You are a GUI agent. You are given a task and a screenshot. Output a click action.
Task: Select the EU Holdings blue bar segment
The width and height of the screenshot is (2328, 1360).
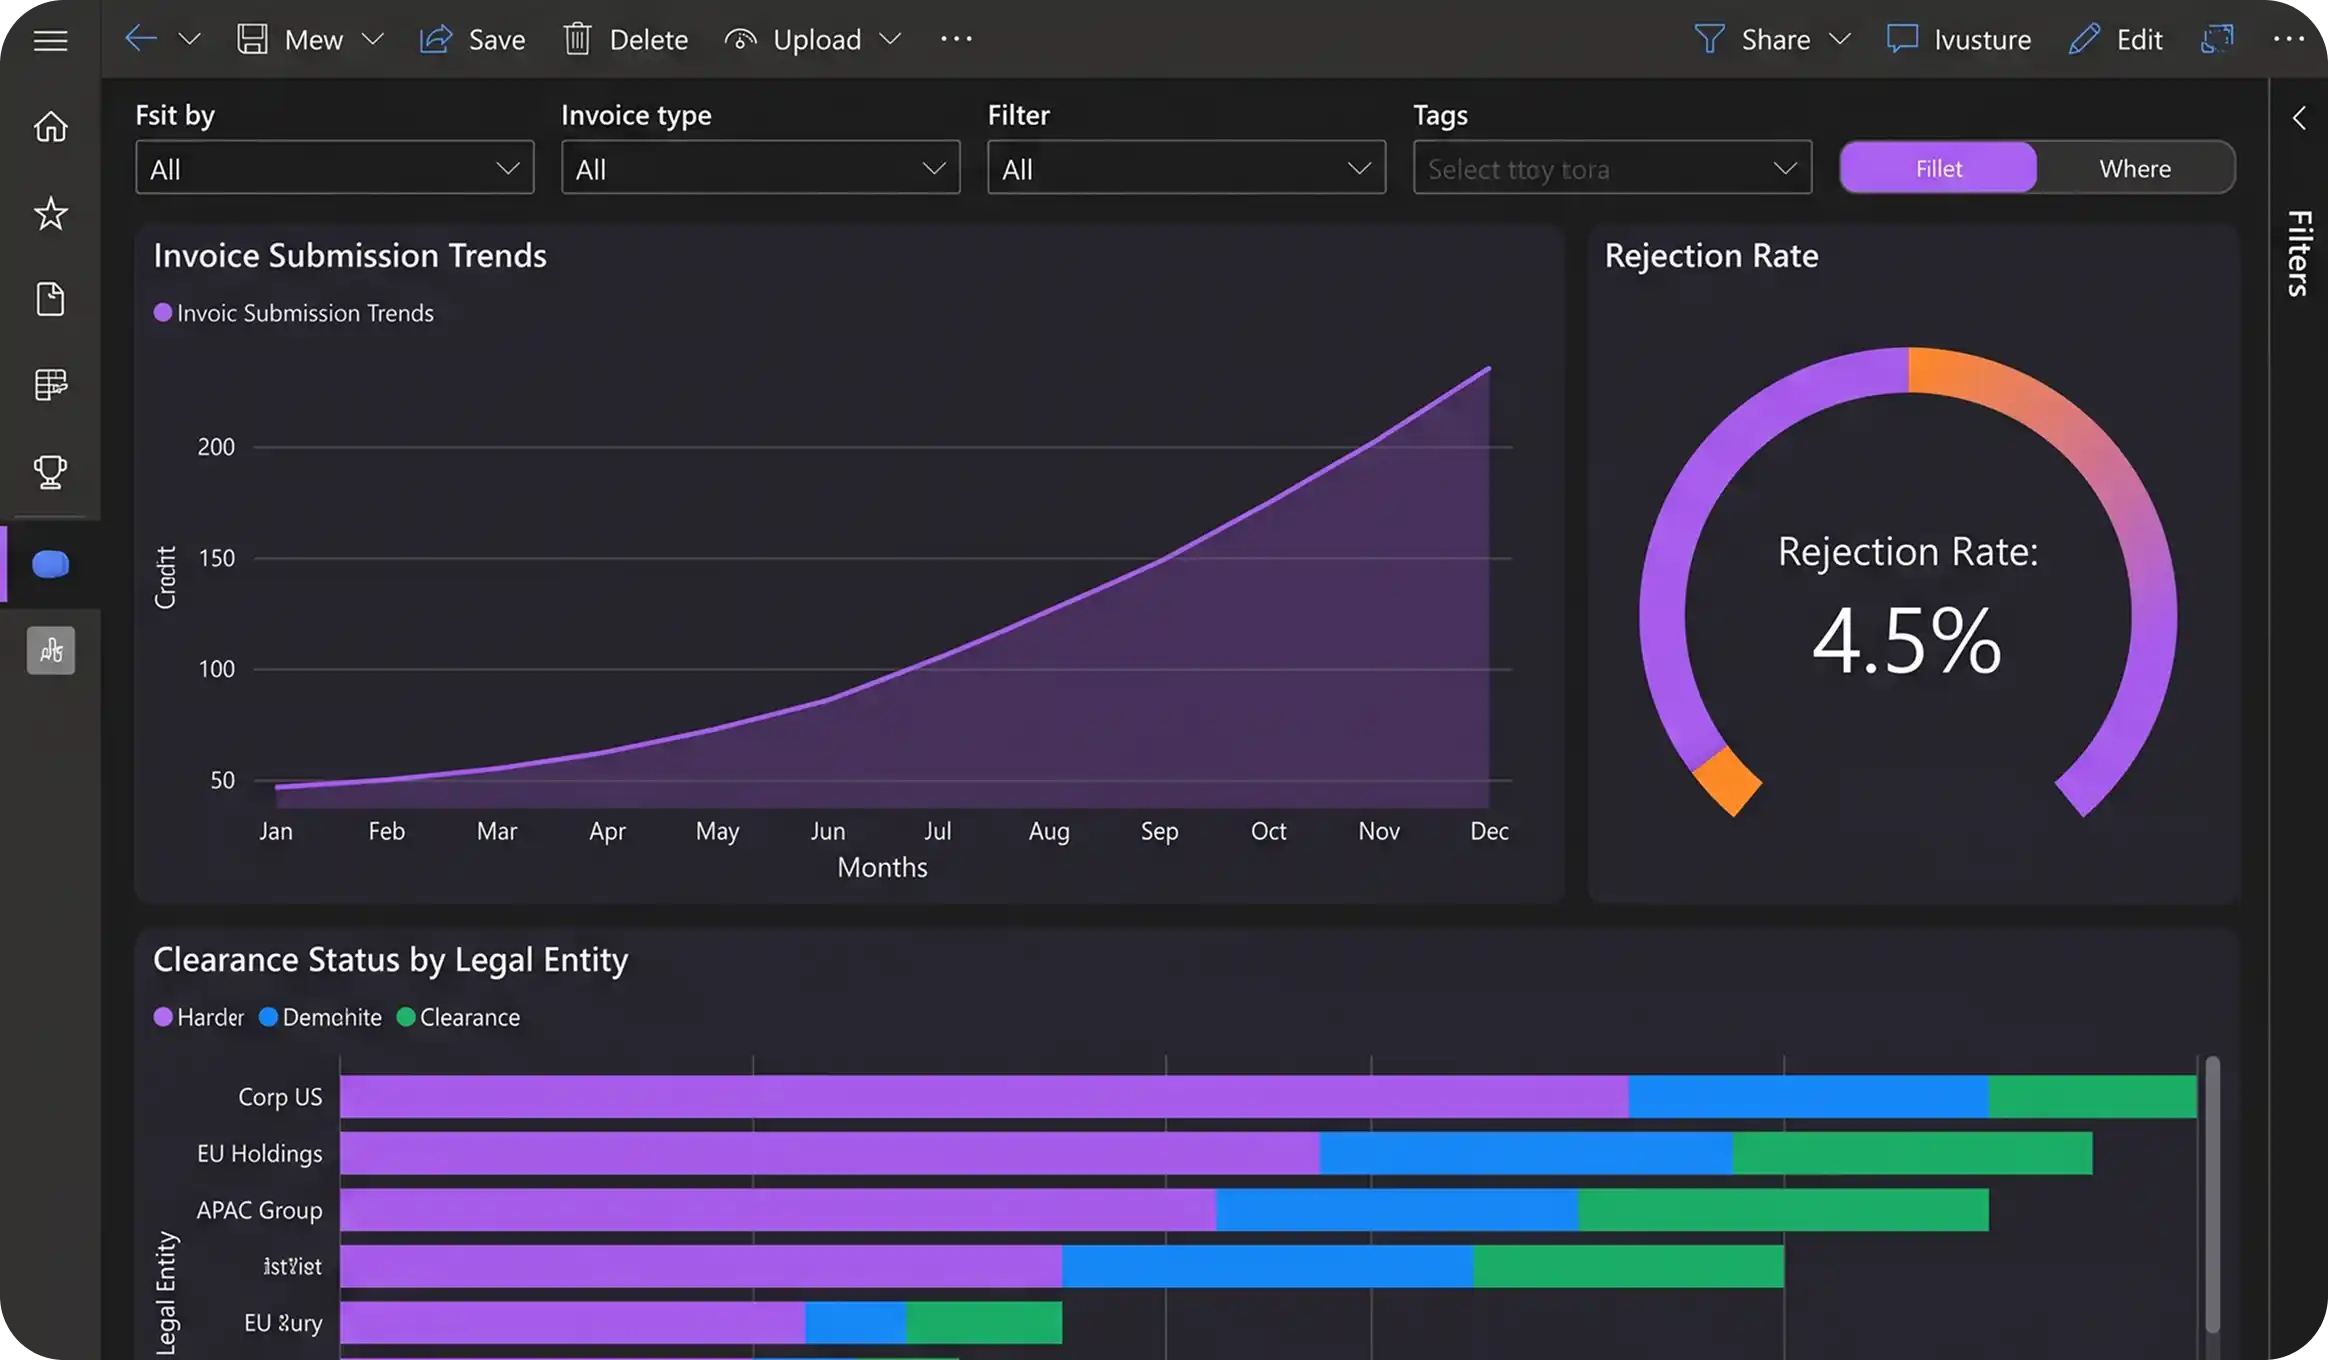point(1526,1153)
